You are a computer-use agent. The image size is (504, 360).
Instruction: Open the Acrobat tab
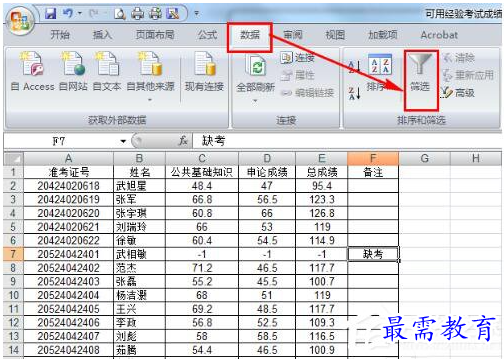[439, 35]
